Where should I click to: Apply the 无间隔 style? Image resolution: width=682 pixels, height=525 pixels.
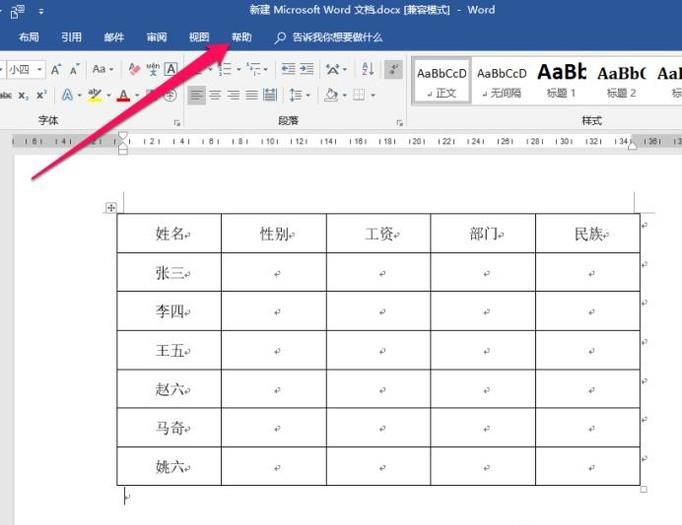click(x=501, y=81)
